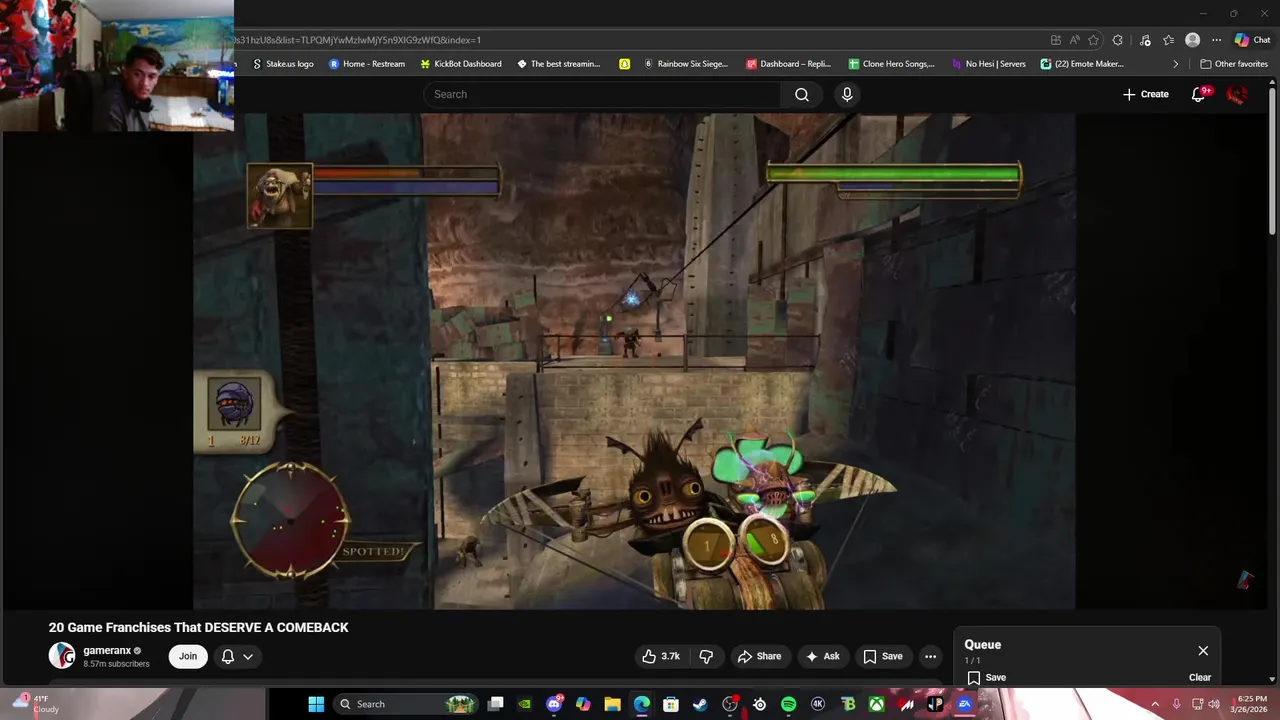
Task: Open the Home - Restream bookmark
Action: tap(367, 64)
